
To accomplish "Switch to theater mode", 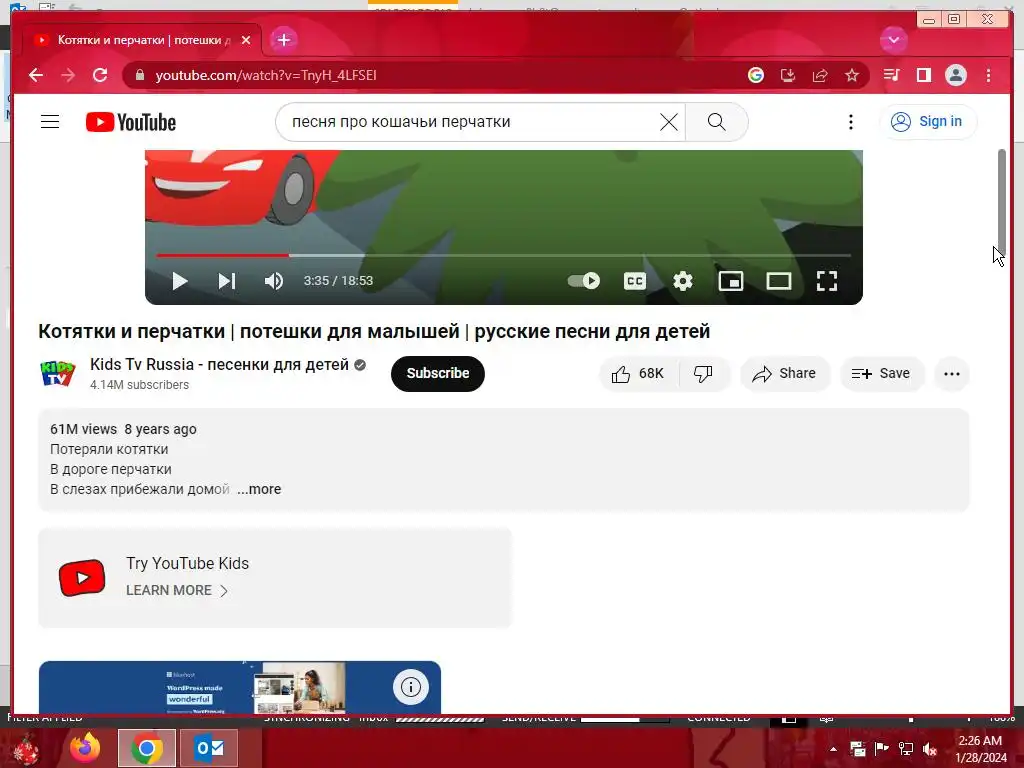I will (x=778, y=281).
